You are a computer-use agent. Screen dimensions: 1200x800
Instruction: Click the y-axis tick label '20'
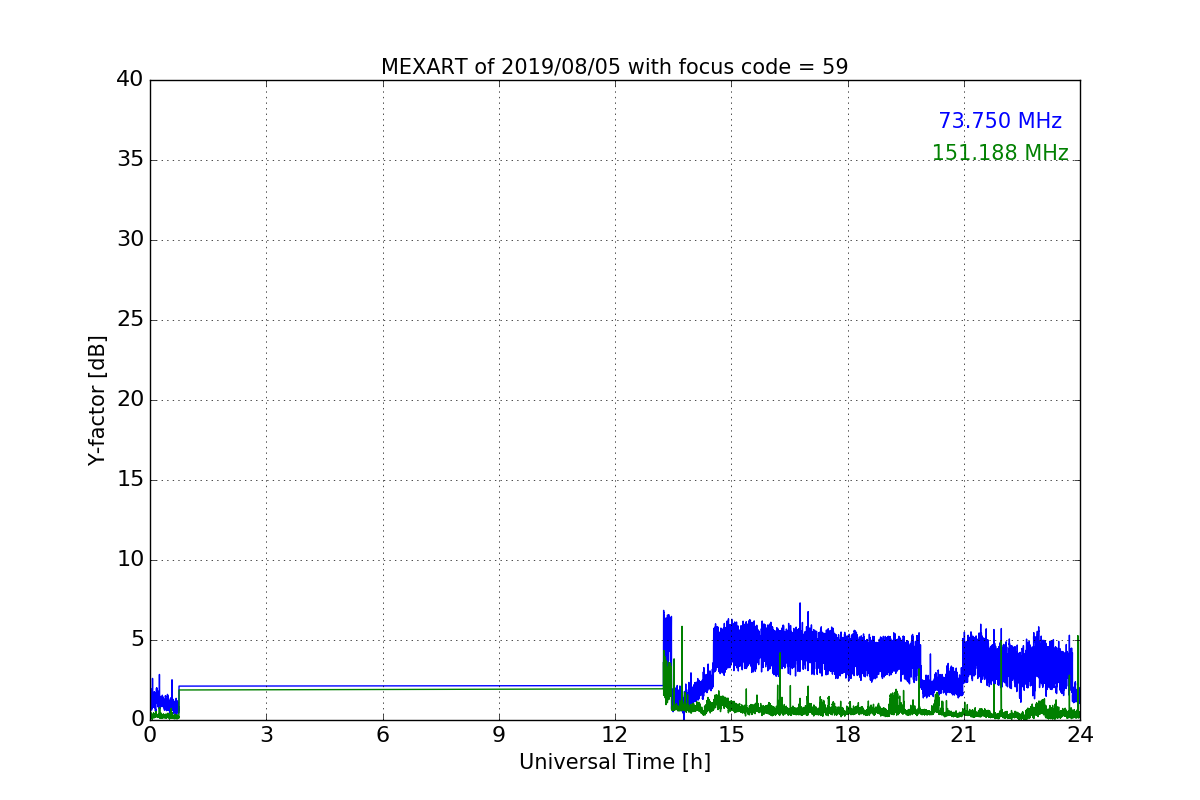pyautogui.click(x=130, y=400)
